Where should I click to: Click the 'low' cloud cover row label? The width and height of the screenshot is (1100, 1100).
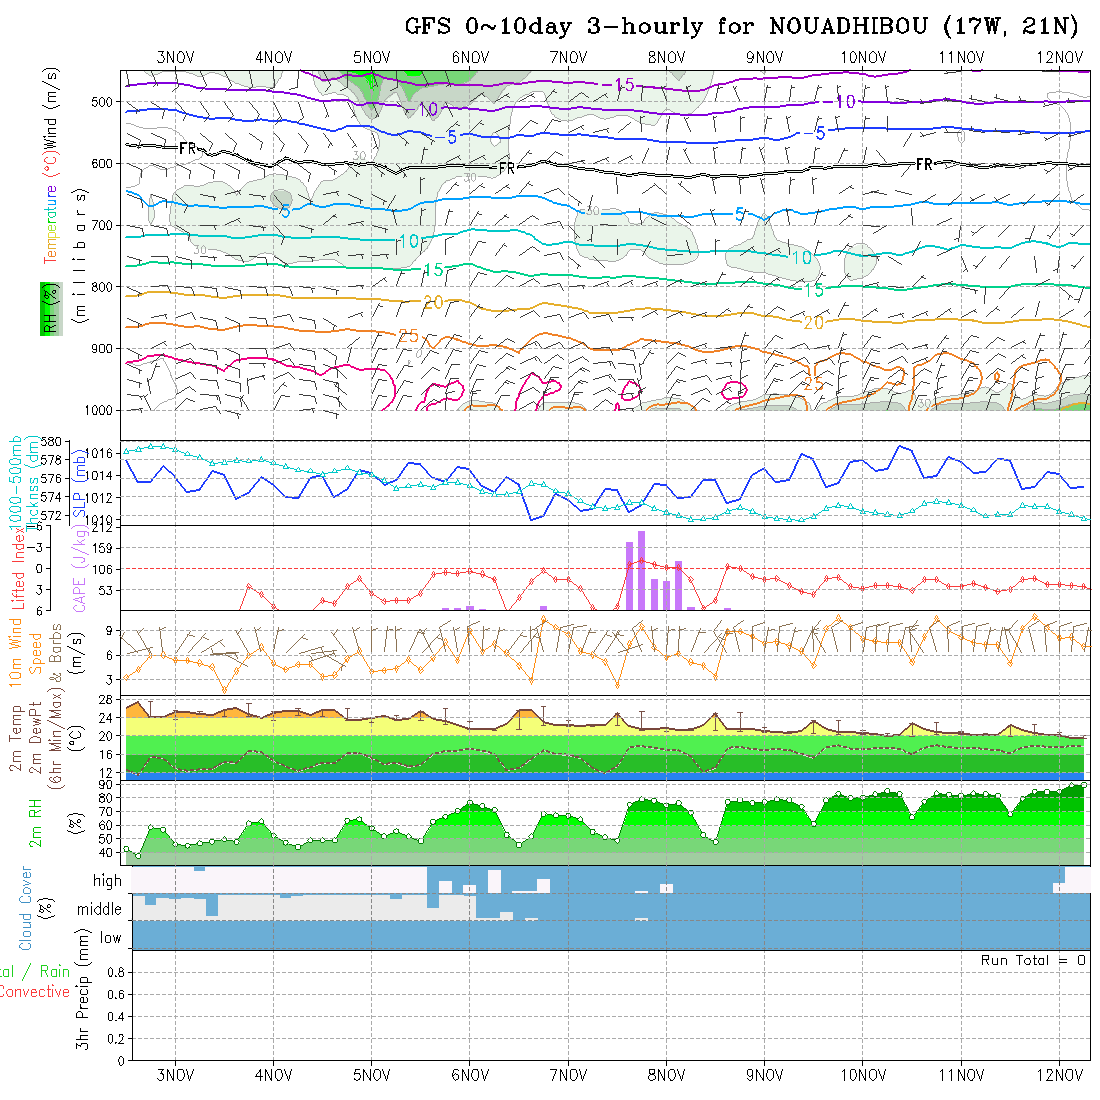click(110, 938)
